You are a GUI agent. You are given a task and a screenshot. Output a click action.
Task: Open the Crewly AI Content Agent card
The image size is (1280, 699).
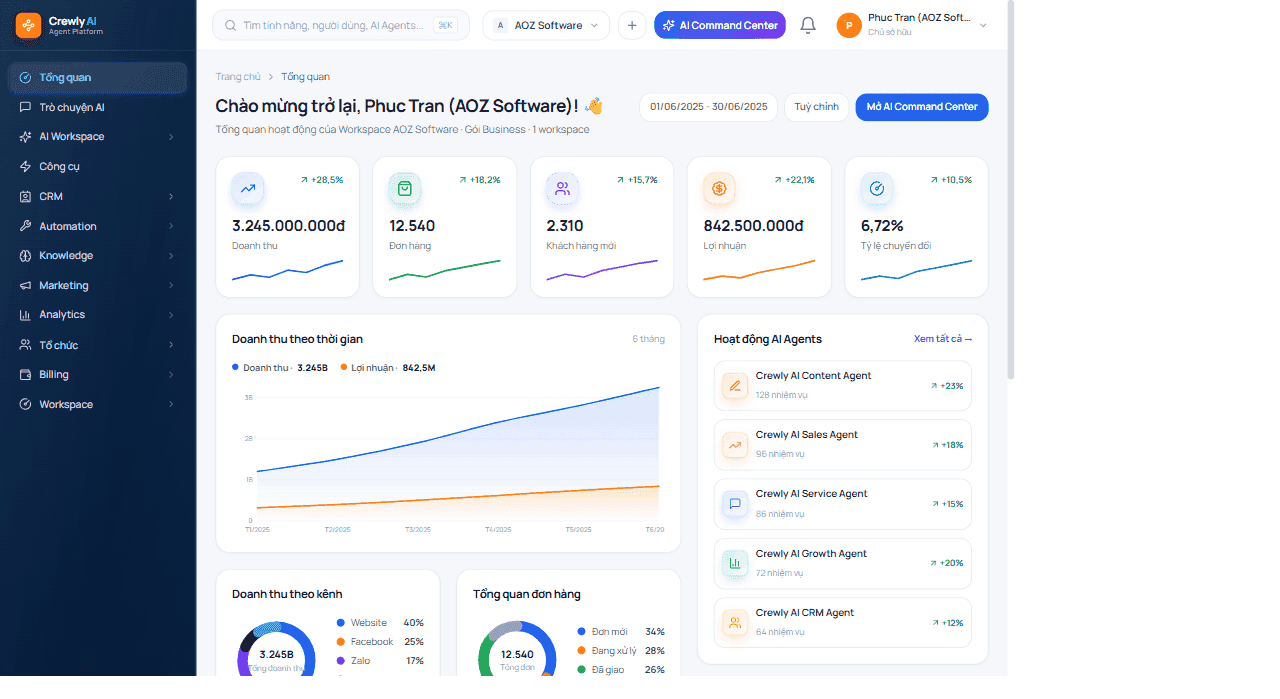click(843, 385)
